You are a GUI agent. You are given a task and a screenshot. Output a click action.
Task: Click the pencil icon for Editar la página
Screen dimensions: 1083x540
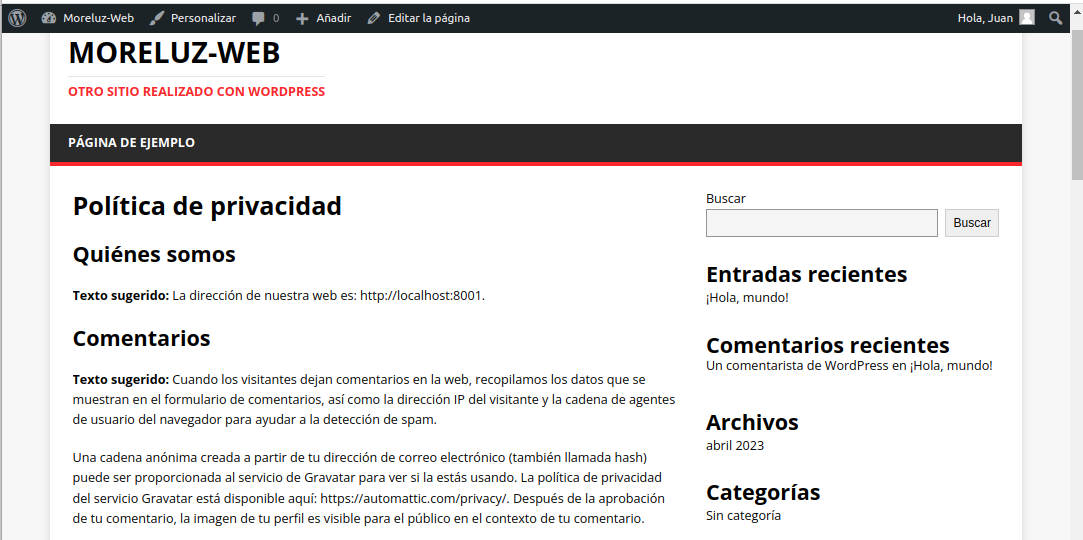(374, 18)
